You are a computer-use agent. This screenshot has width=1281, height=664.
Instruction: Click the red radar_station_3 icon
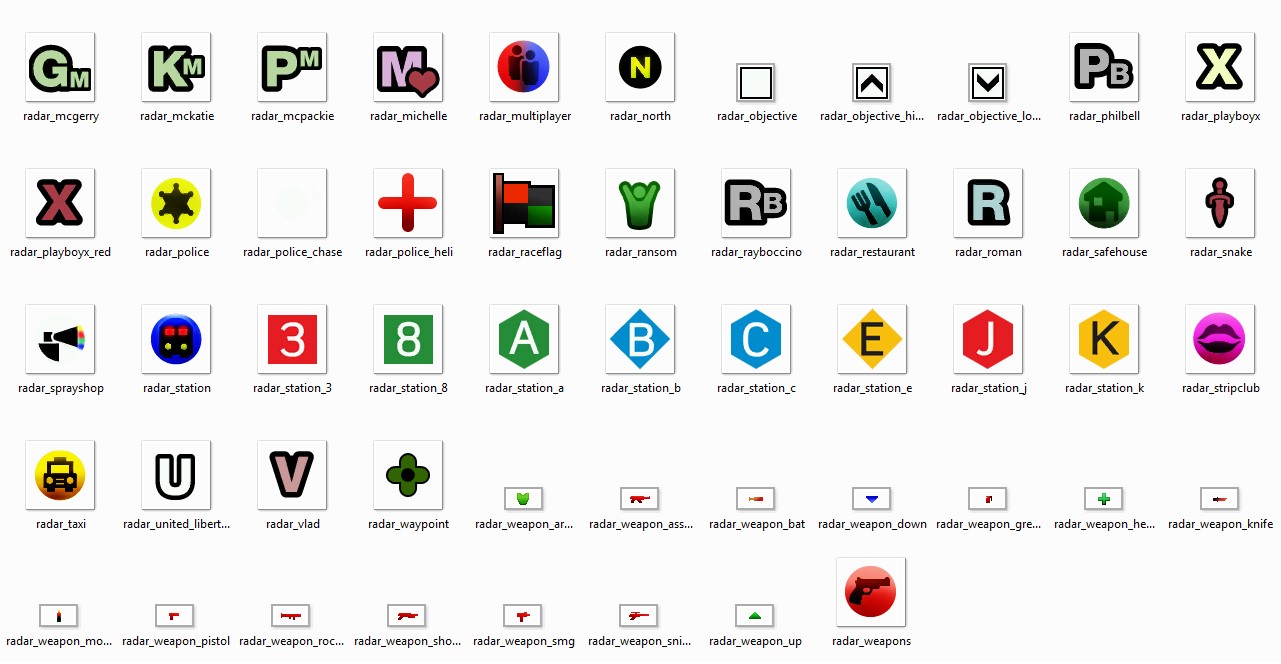[292, 339]
